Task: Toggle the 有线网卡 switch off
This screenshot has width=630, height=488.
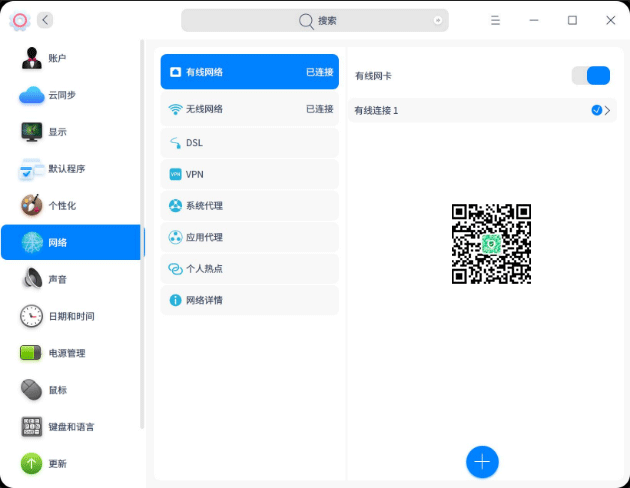Action: 591,76
